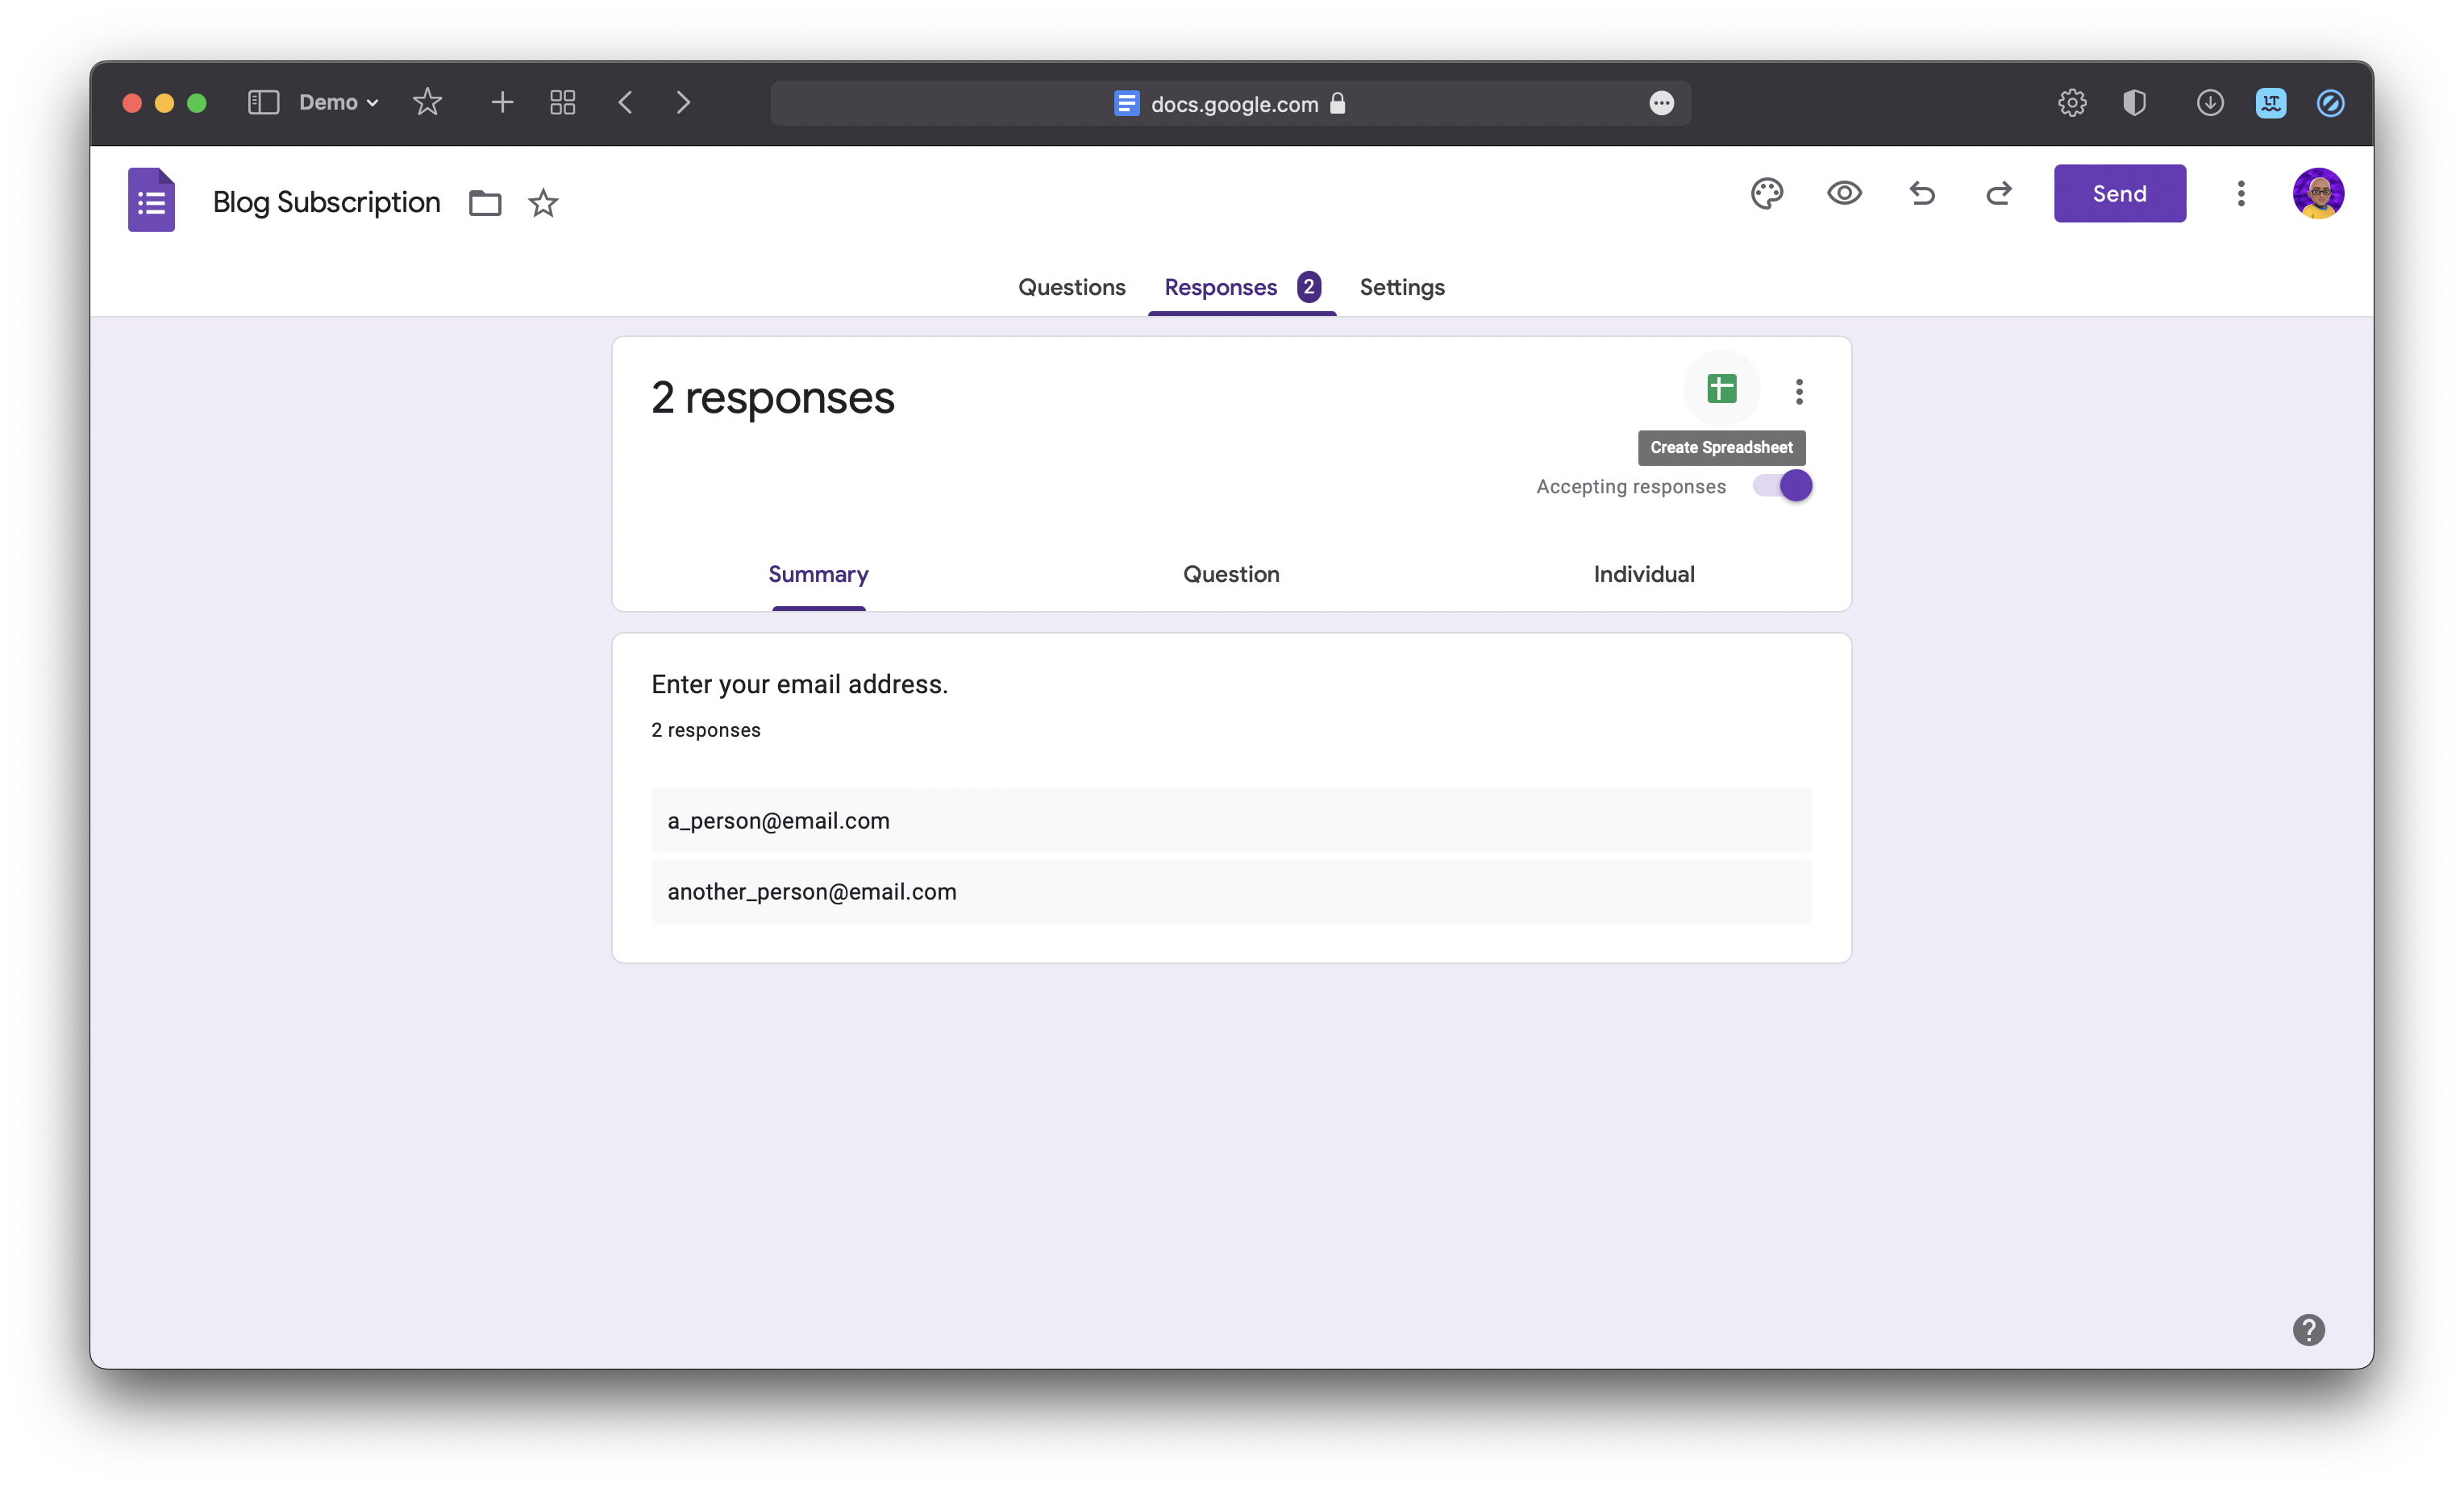This screenshot has width=2464, height=1488.
Task: Click the user account avatar
Action: [2317, 193]
